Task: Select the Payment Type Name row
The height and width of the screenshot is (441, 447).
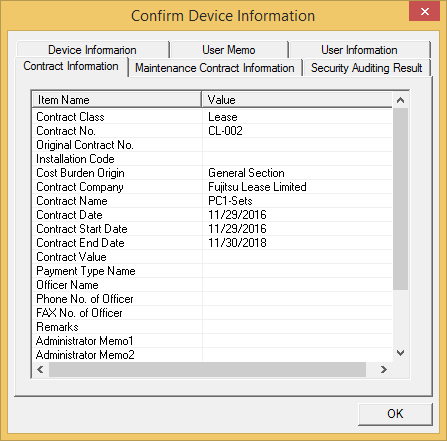Action: coord(212,271)
